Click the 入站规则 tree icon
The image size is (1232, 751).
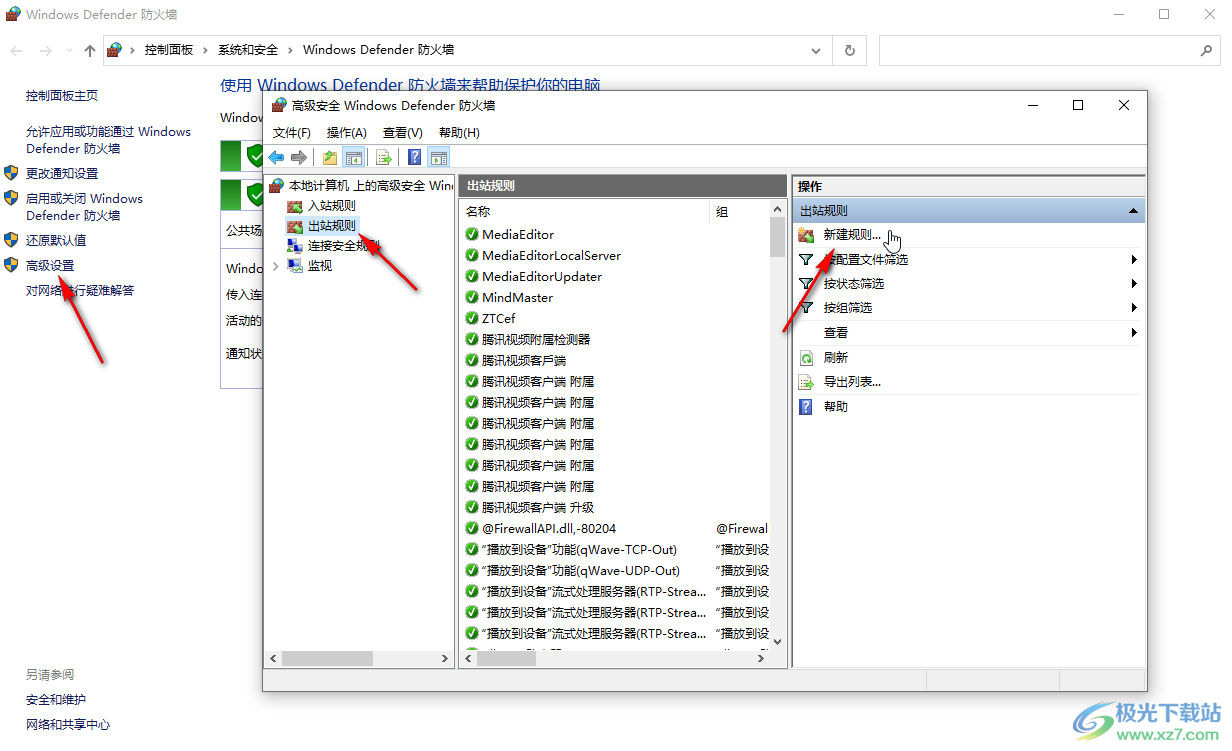pos(295,205)
